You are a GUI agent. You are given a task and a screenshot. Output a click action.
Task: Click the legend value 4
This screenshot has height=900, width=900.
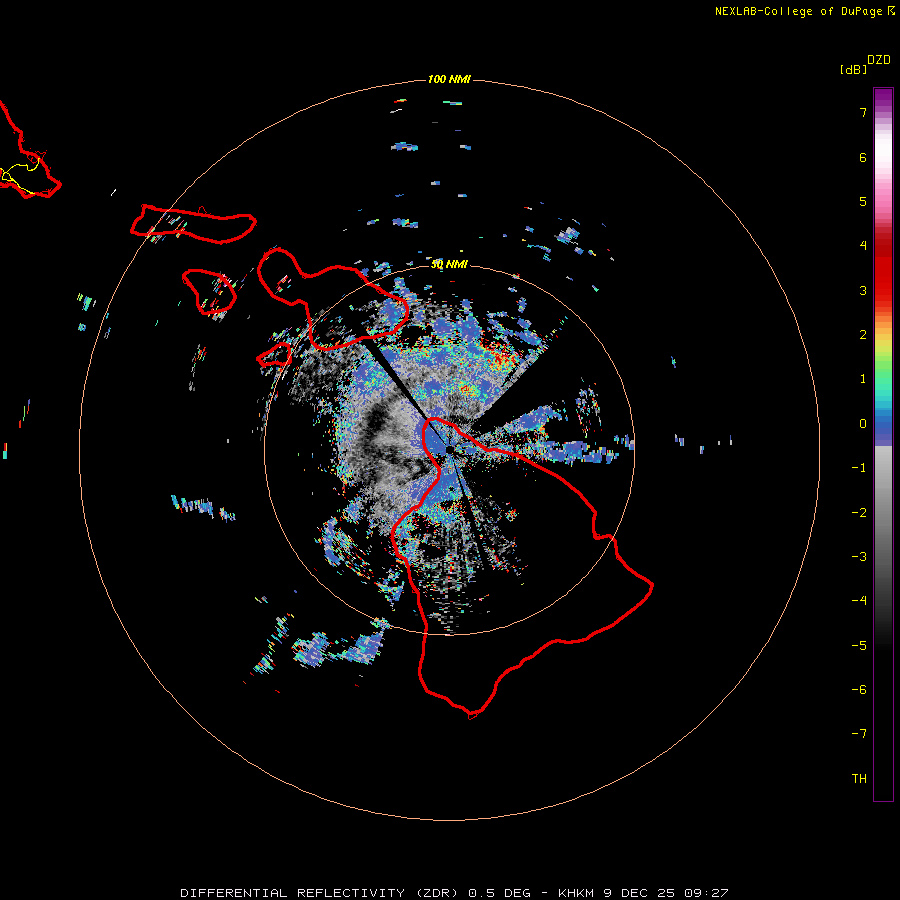coord(863,246)
